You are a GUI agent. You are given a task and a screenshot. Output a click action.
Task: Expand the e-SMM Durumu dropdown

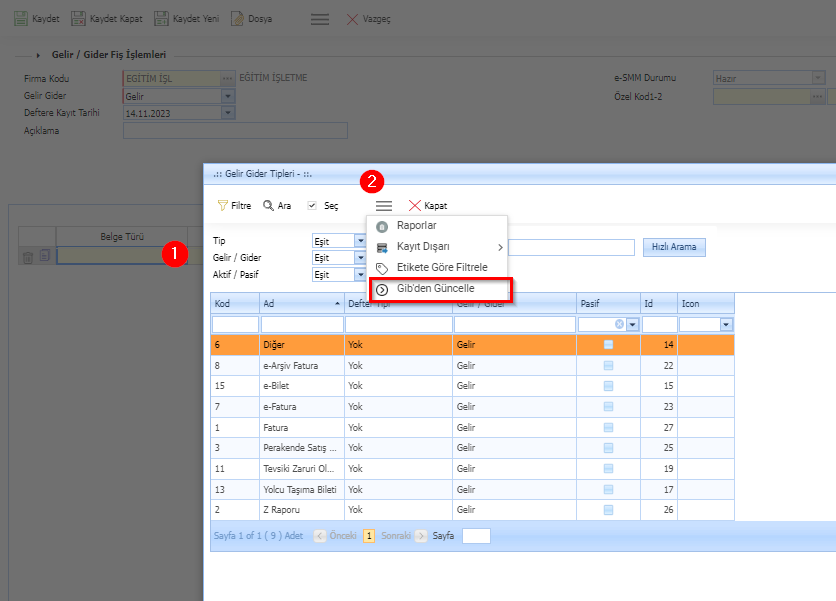point(818,78)
